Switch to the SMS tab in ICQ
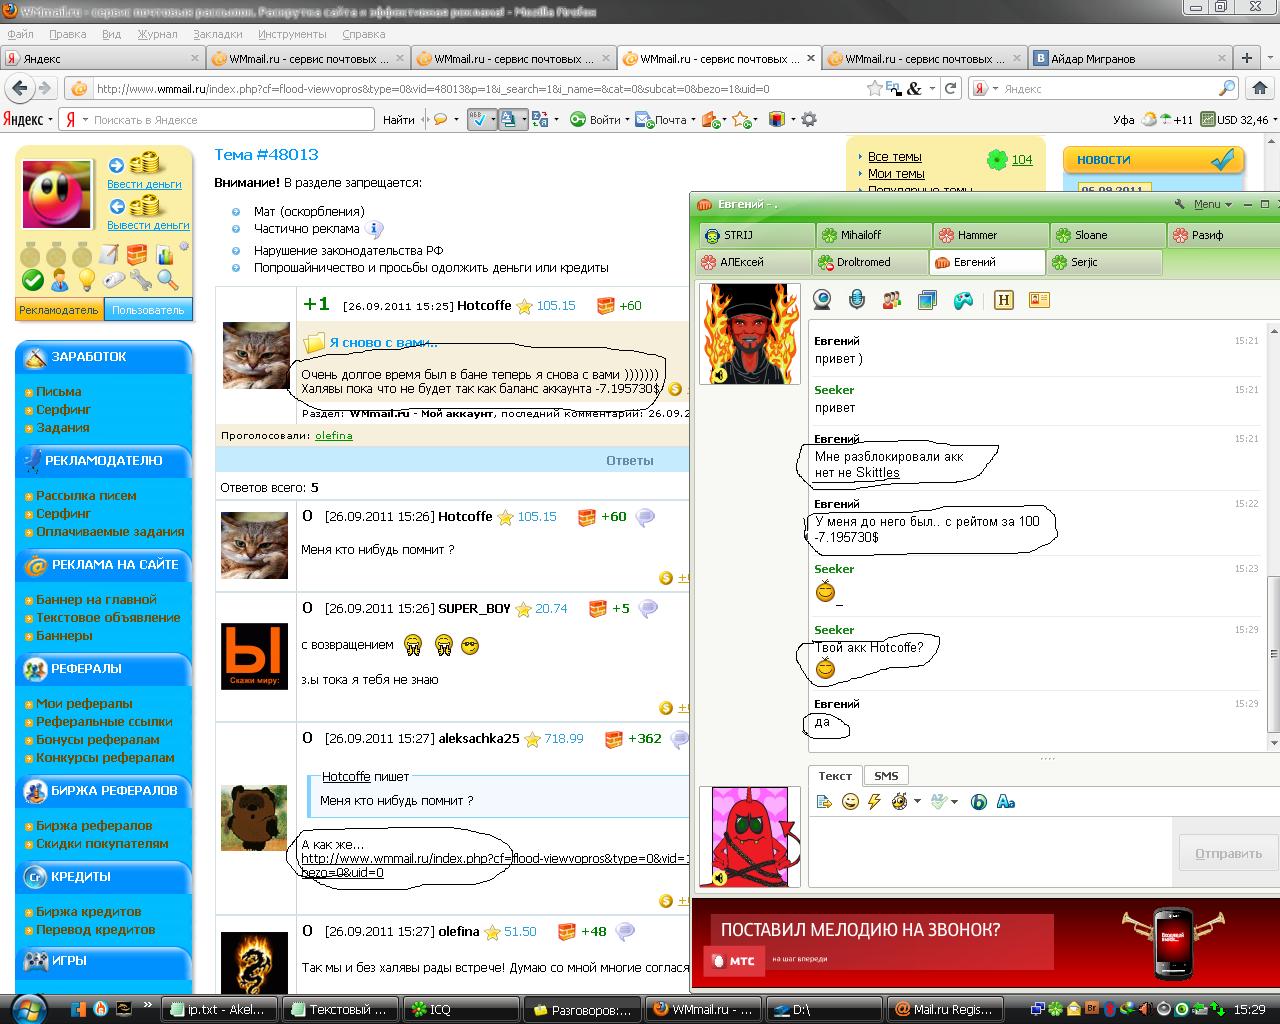 pyautogui.click(x=886, y=775)
